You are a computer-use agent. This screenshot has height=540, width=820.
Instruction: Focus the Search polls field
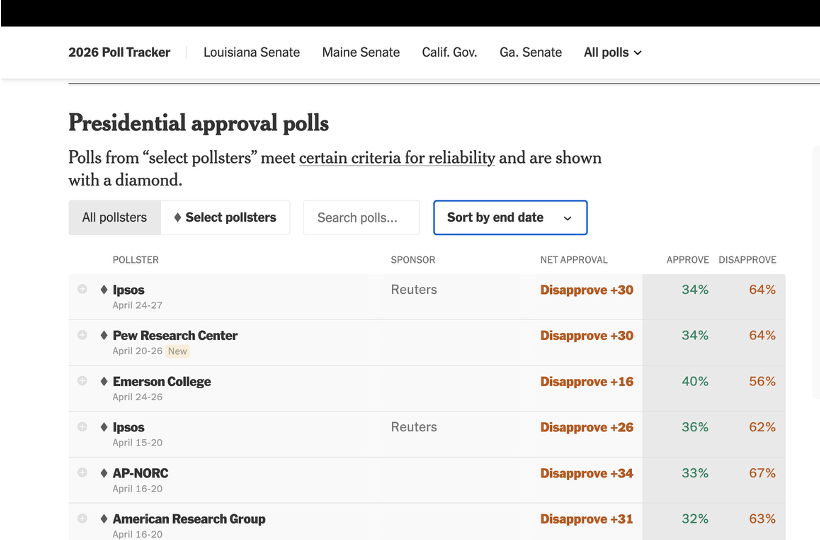361,217
